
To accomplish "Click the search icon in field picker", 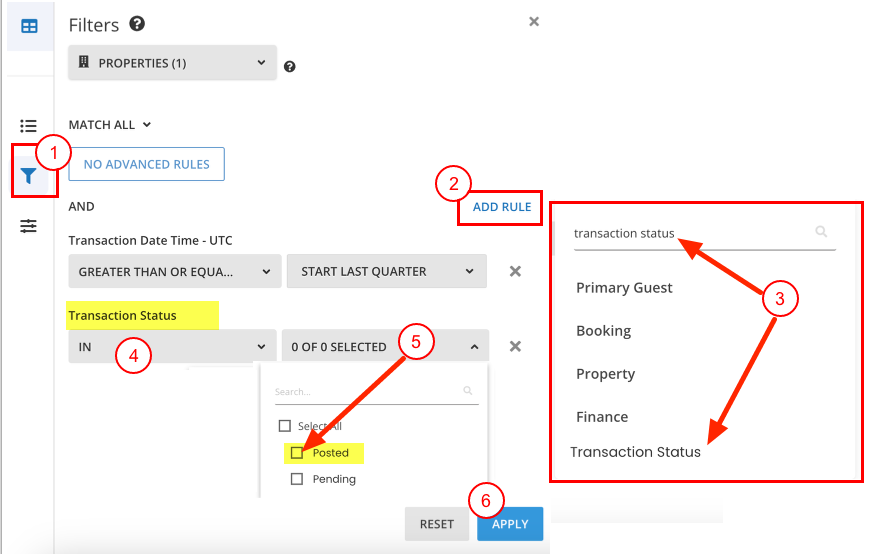I will (821, 232).
